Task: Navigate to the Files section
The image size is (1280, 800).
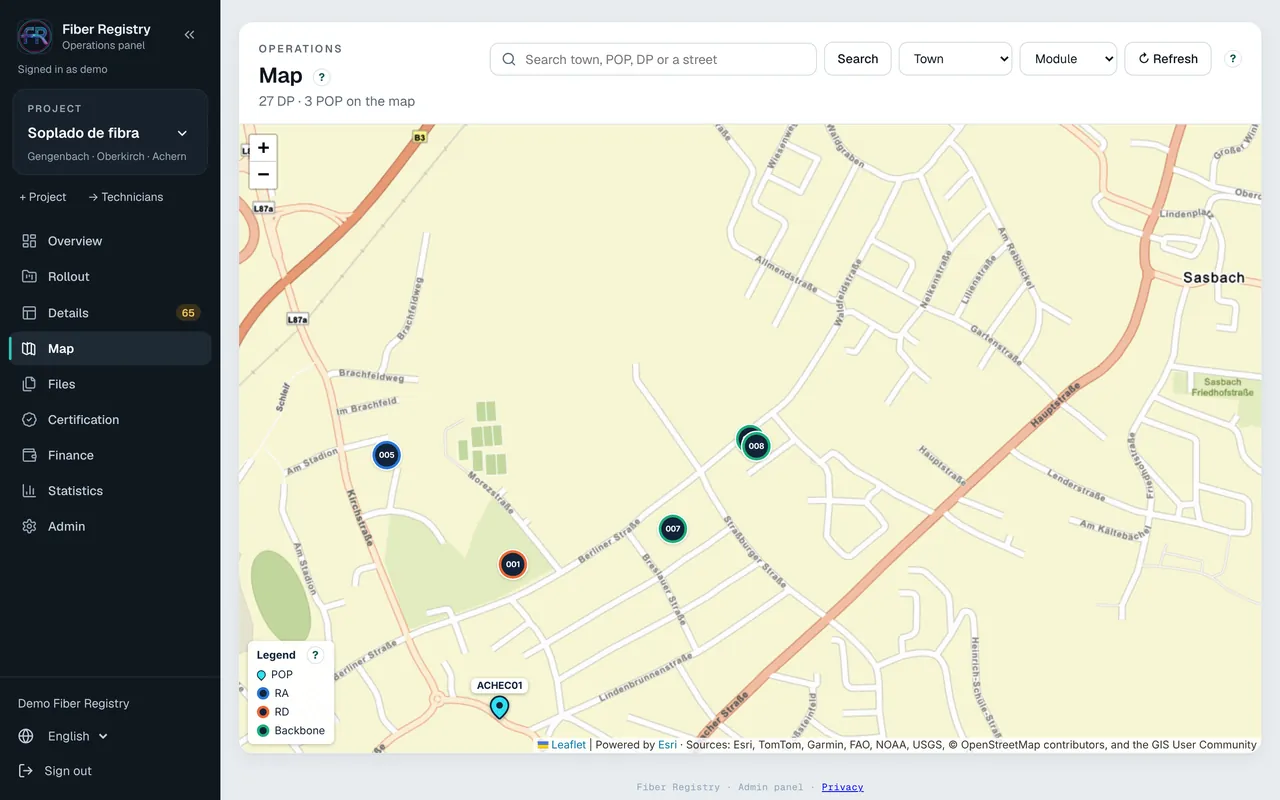Action: click(110, 384)
